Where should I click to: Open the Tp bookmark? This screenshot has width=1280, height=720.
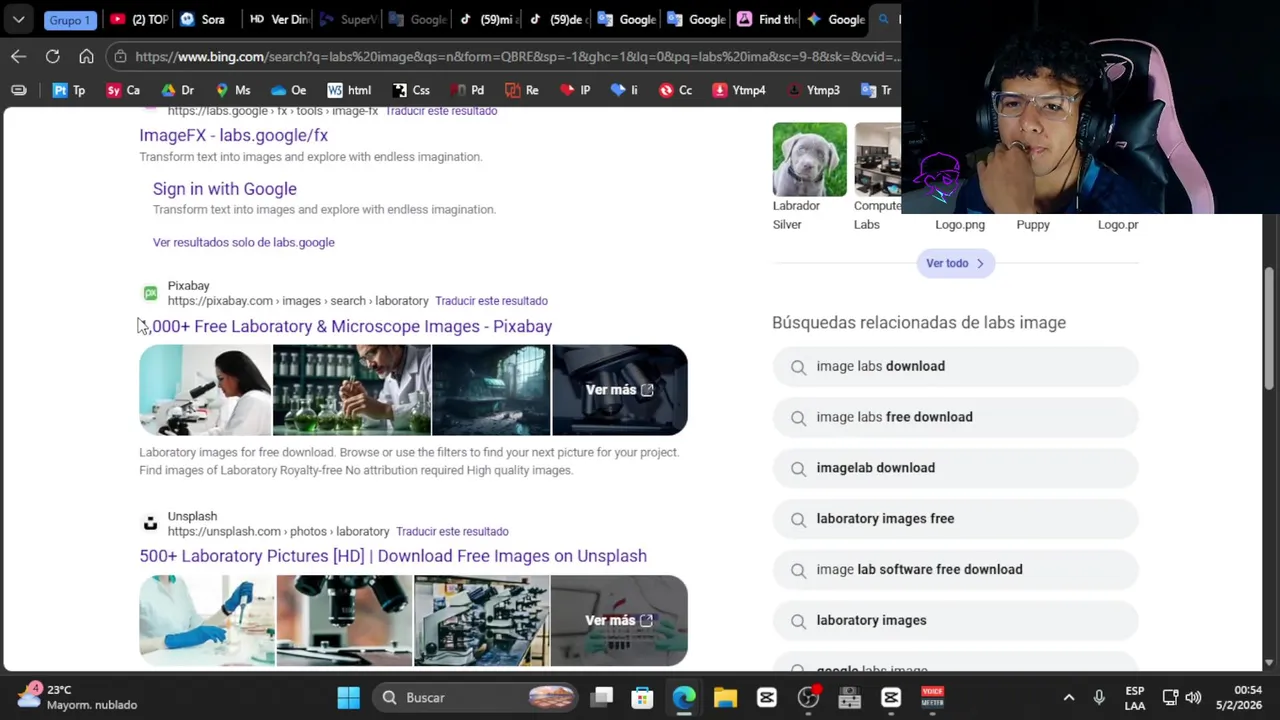pos(69,90)
